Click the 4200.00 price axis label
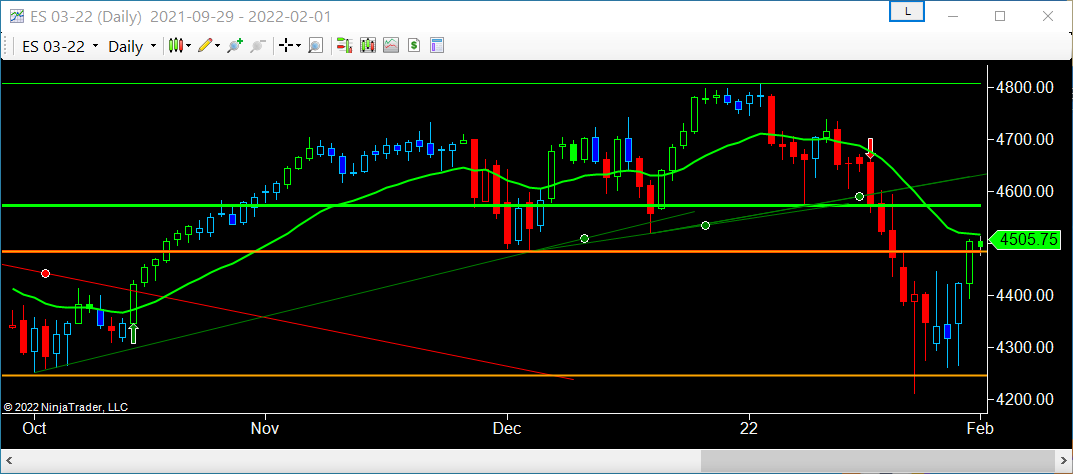1073x474 pixels. [x=1023, y=399]
